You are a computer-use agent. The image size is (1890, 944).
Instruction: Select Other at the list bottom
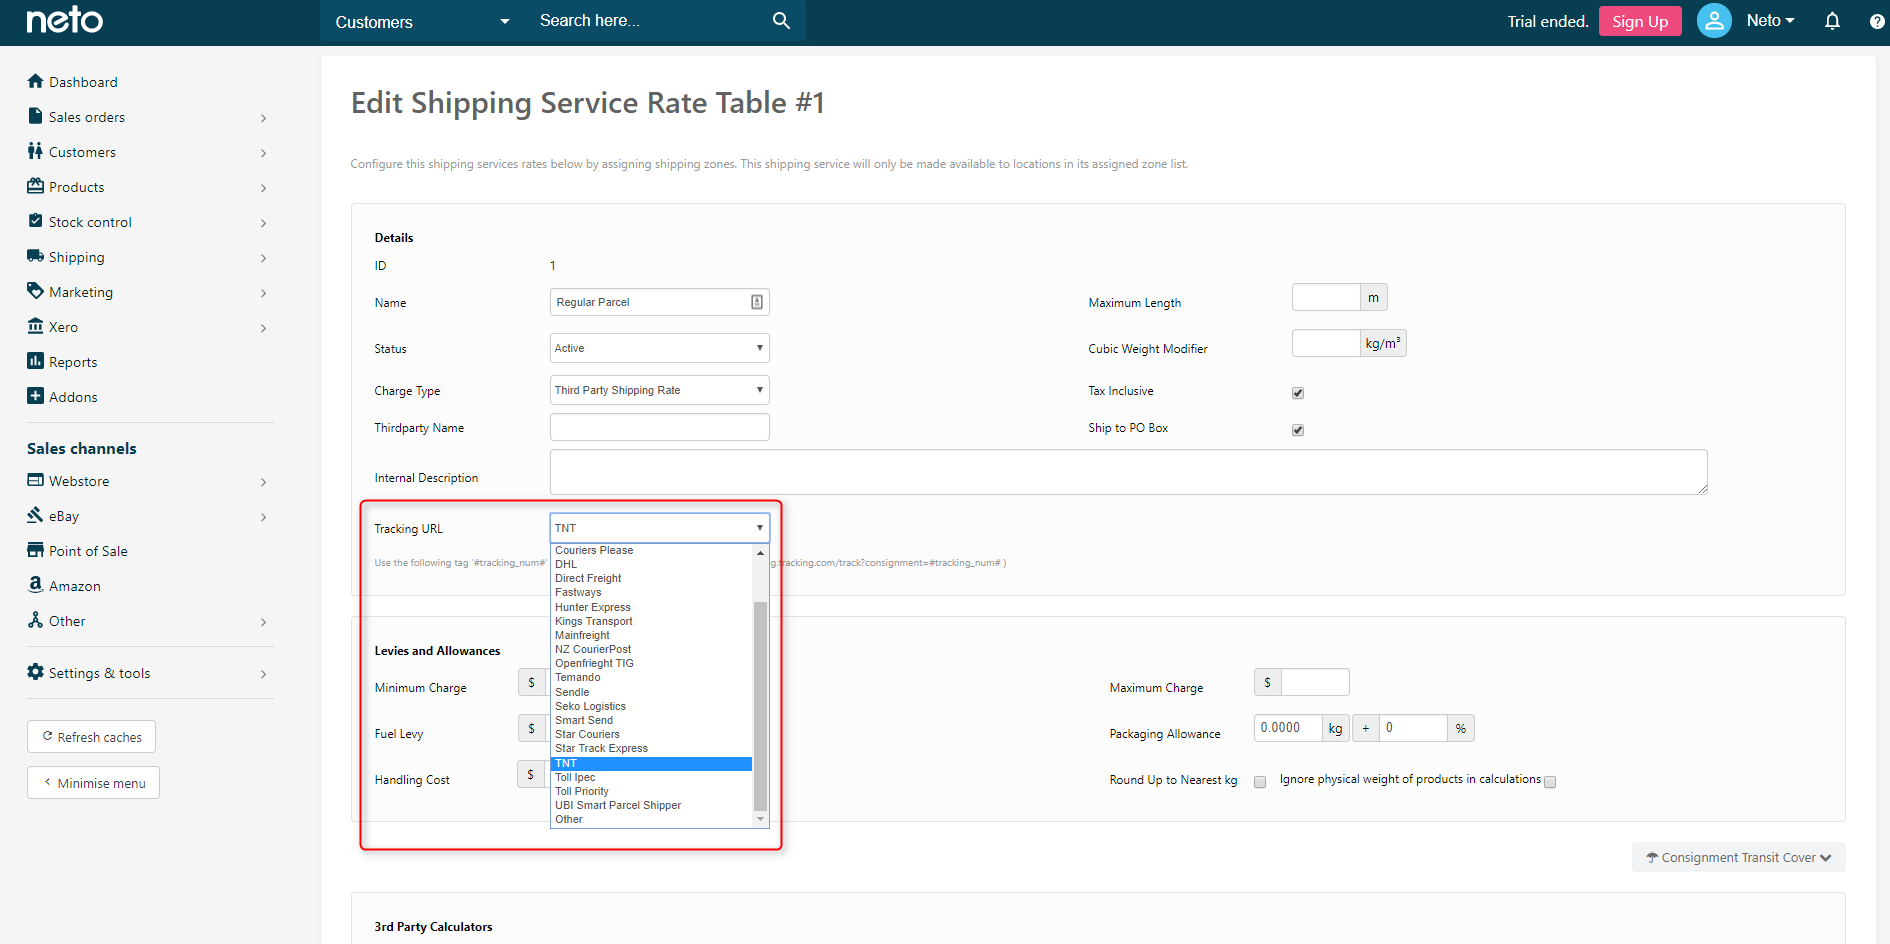[651, 819]
